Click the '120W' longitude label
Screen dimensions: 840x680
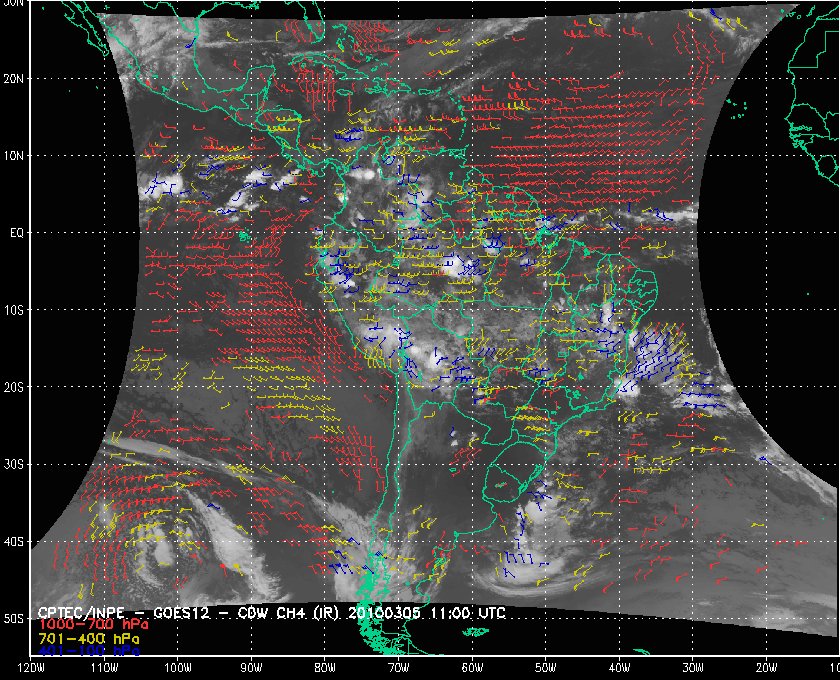coord(31,668)
